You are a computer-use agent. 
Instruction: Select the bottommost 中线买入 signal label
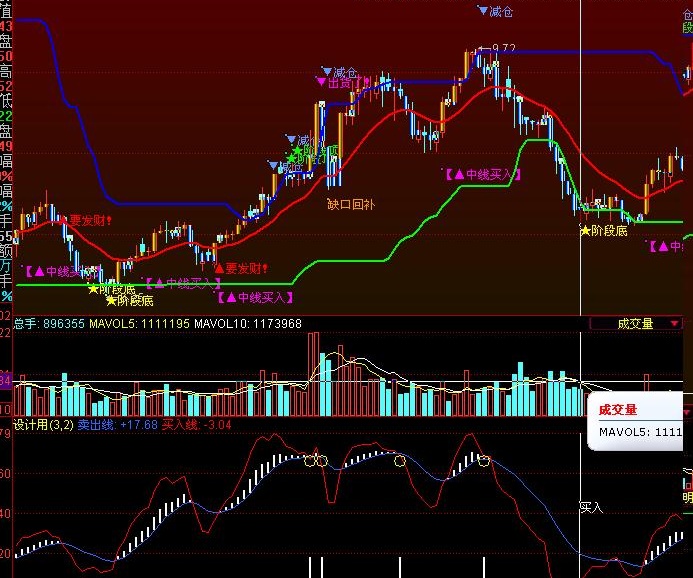(x=255, y=297)
